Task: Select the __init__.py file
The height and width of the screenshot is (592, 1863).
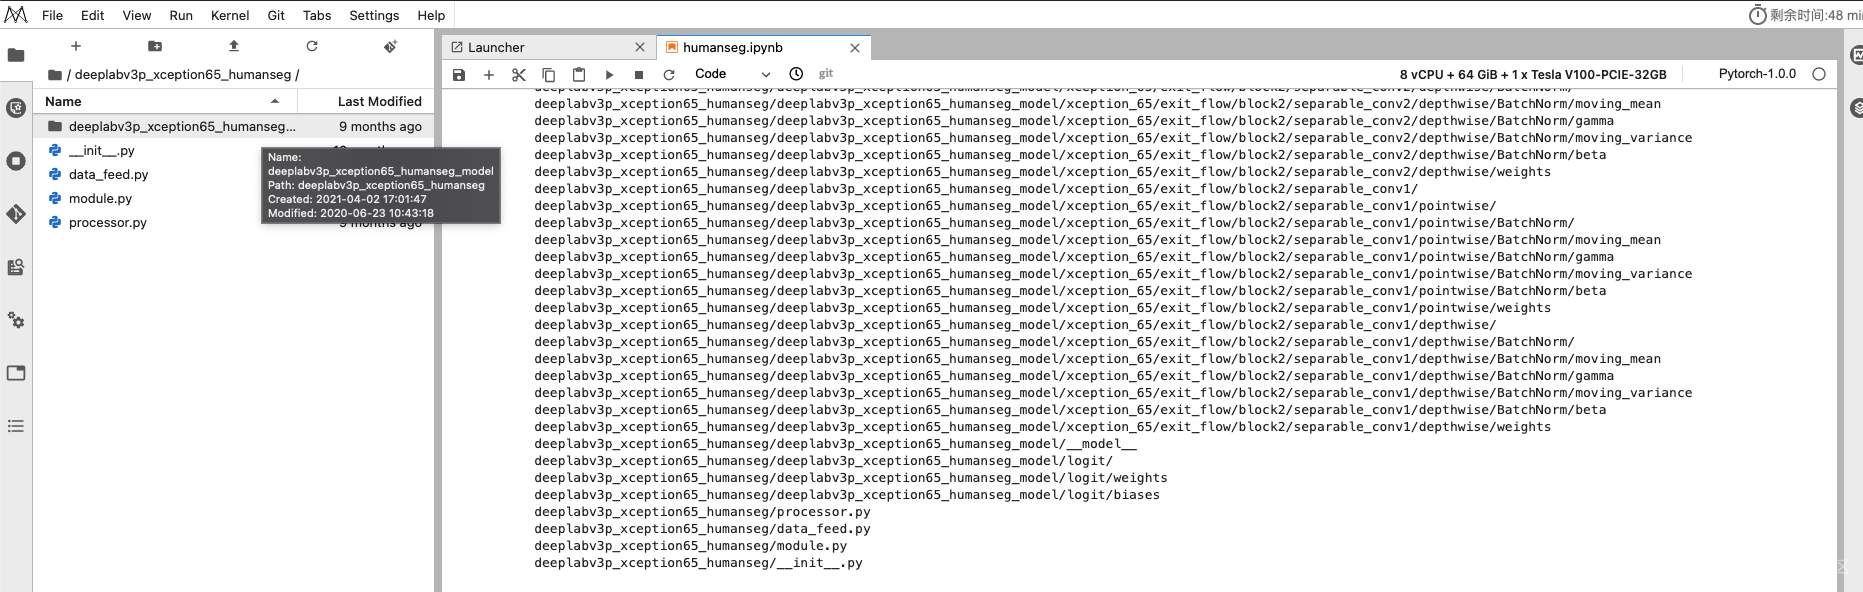Action: click(x=101, y=150)
